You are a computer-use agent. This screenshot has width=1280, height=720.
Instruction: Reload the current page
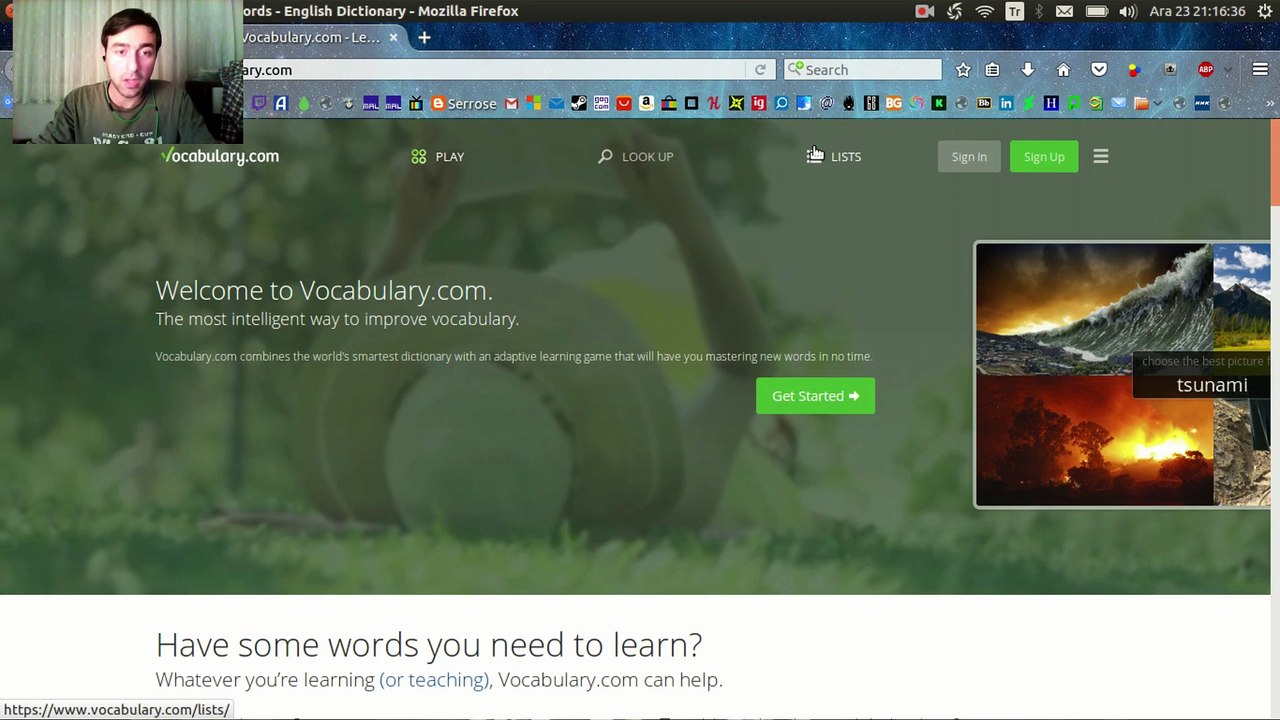coord(760,70)
